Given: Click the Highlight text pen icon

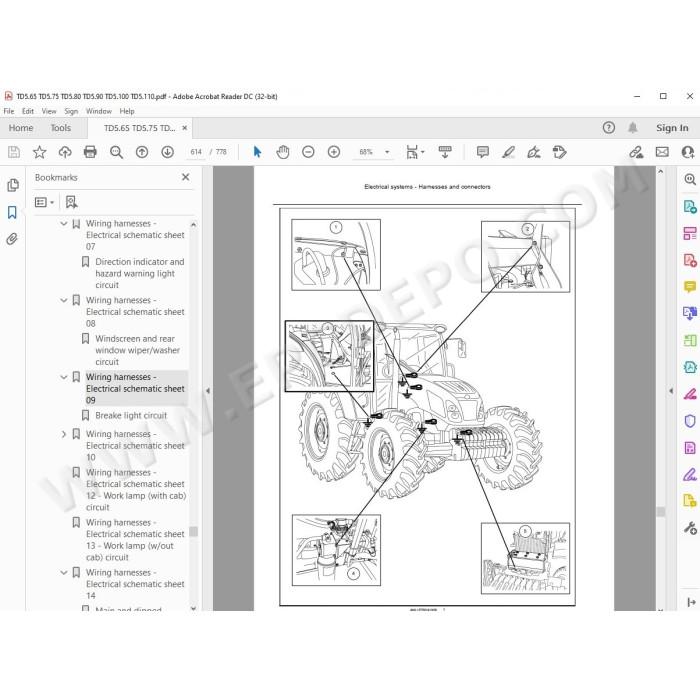Looking at the screenshot, I should [x=508, y=152].
